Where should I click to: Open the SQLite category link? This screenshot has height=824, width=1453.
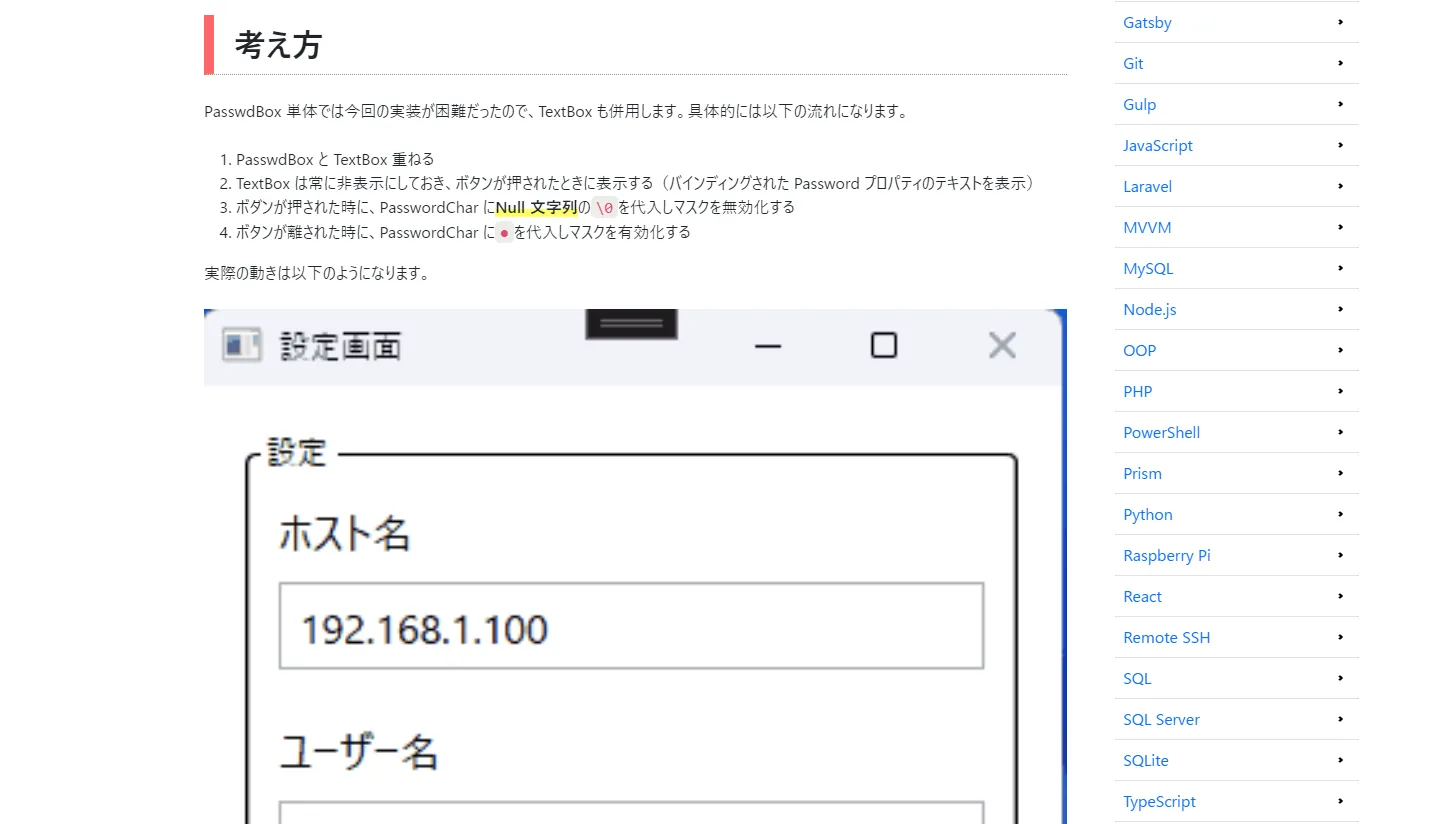pyautogui.click(x=1146, y=760)
